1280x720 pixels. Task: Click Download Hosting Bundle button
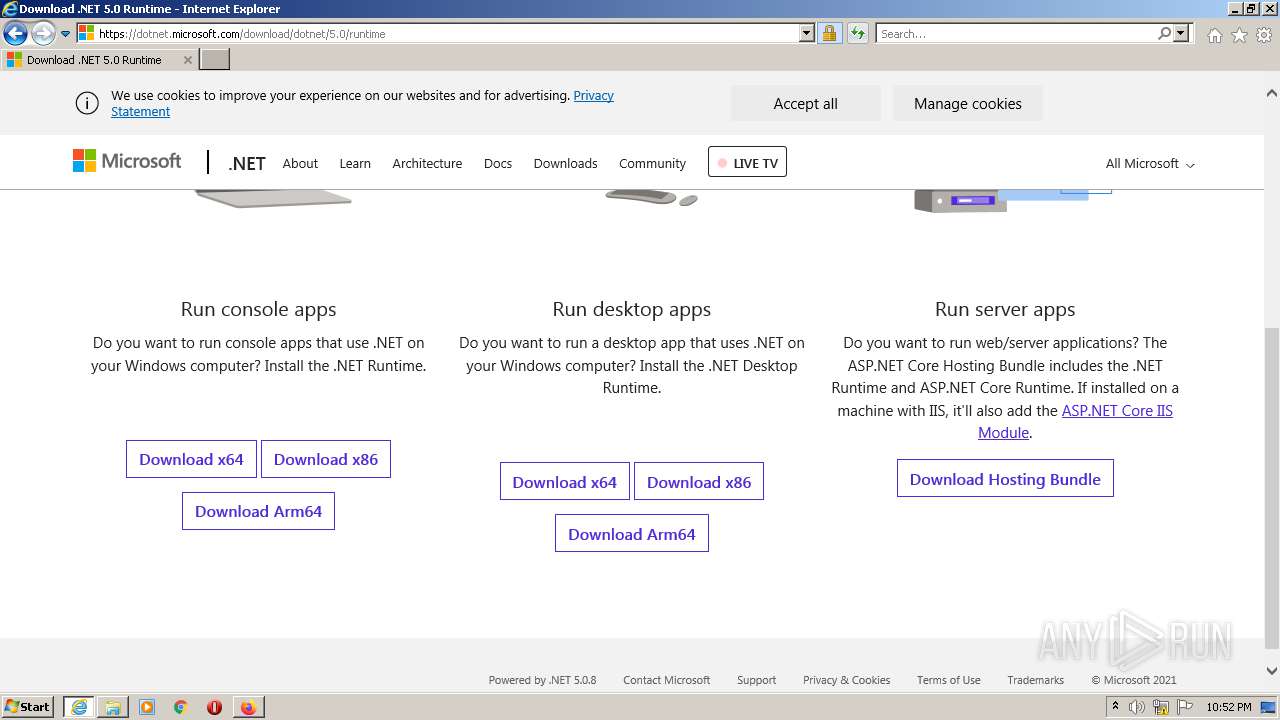[x=1005, y=479]
